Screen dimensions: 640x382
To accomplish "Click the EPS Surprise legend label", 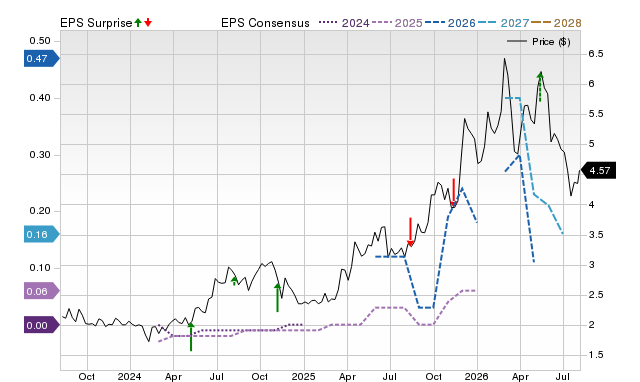I will pyautogui.click(x=96, y=23).
